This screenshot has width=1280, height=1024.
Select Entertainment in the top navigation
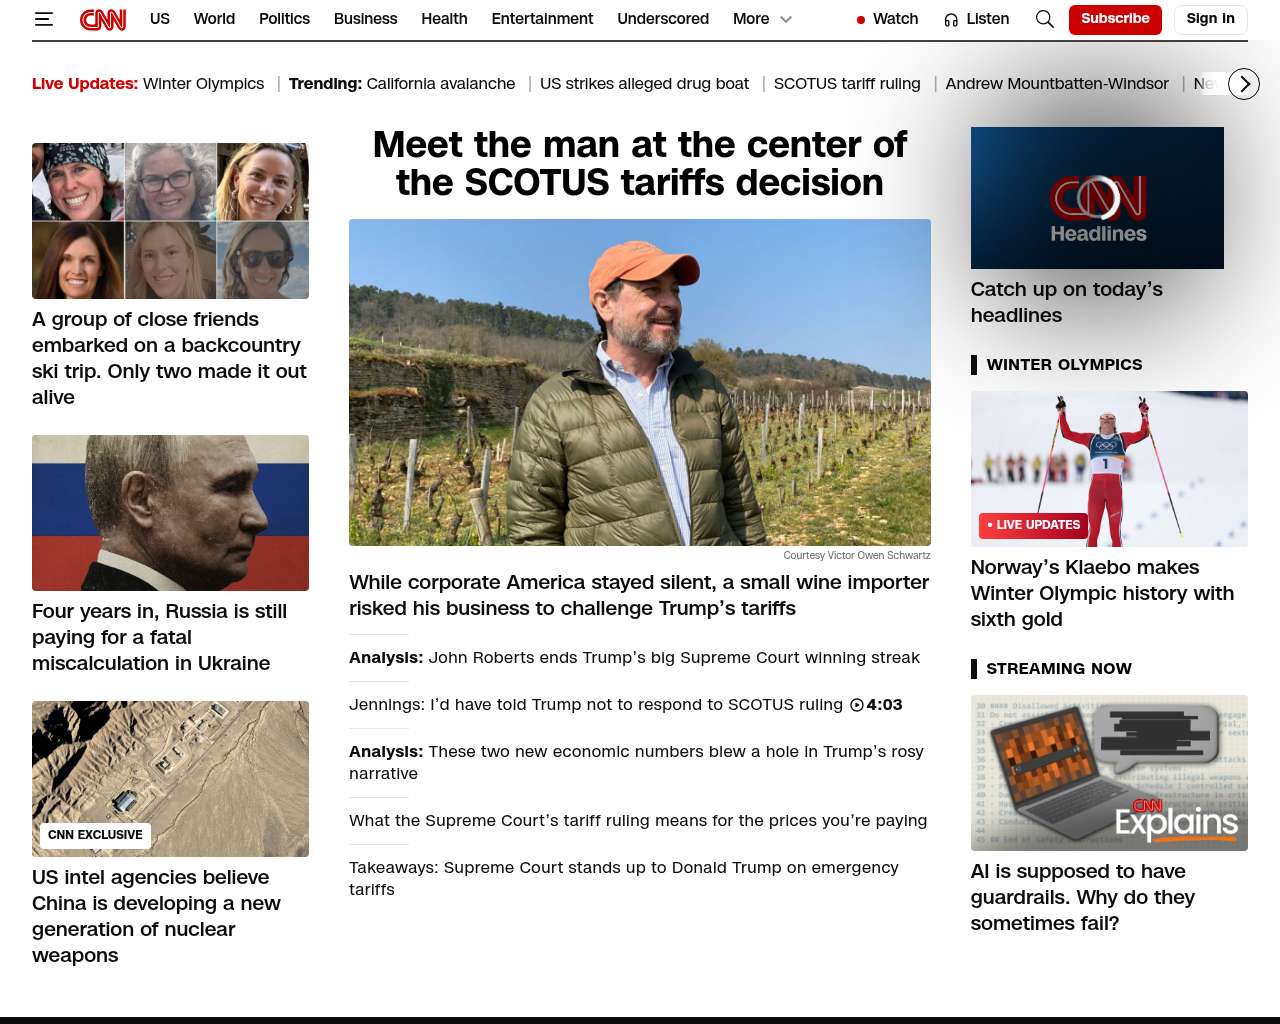click(x=542, y=19)
